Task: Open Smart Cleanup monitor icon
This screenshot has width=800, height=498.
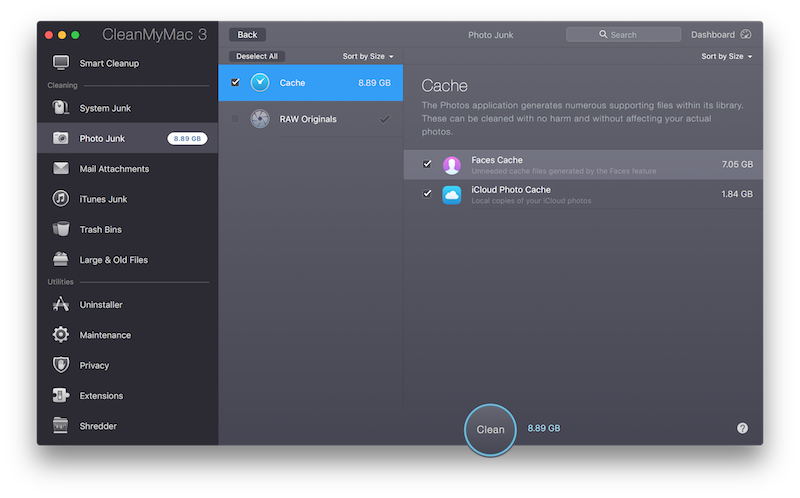Action: coord(61,63)
